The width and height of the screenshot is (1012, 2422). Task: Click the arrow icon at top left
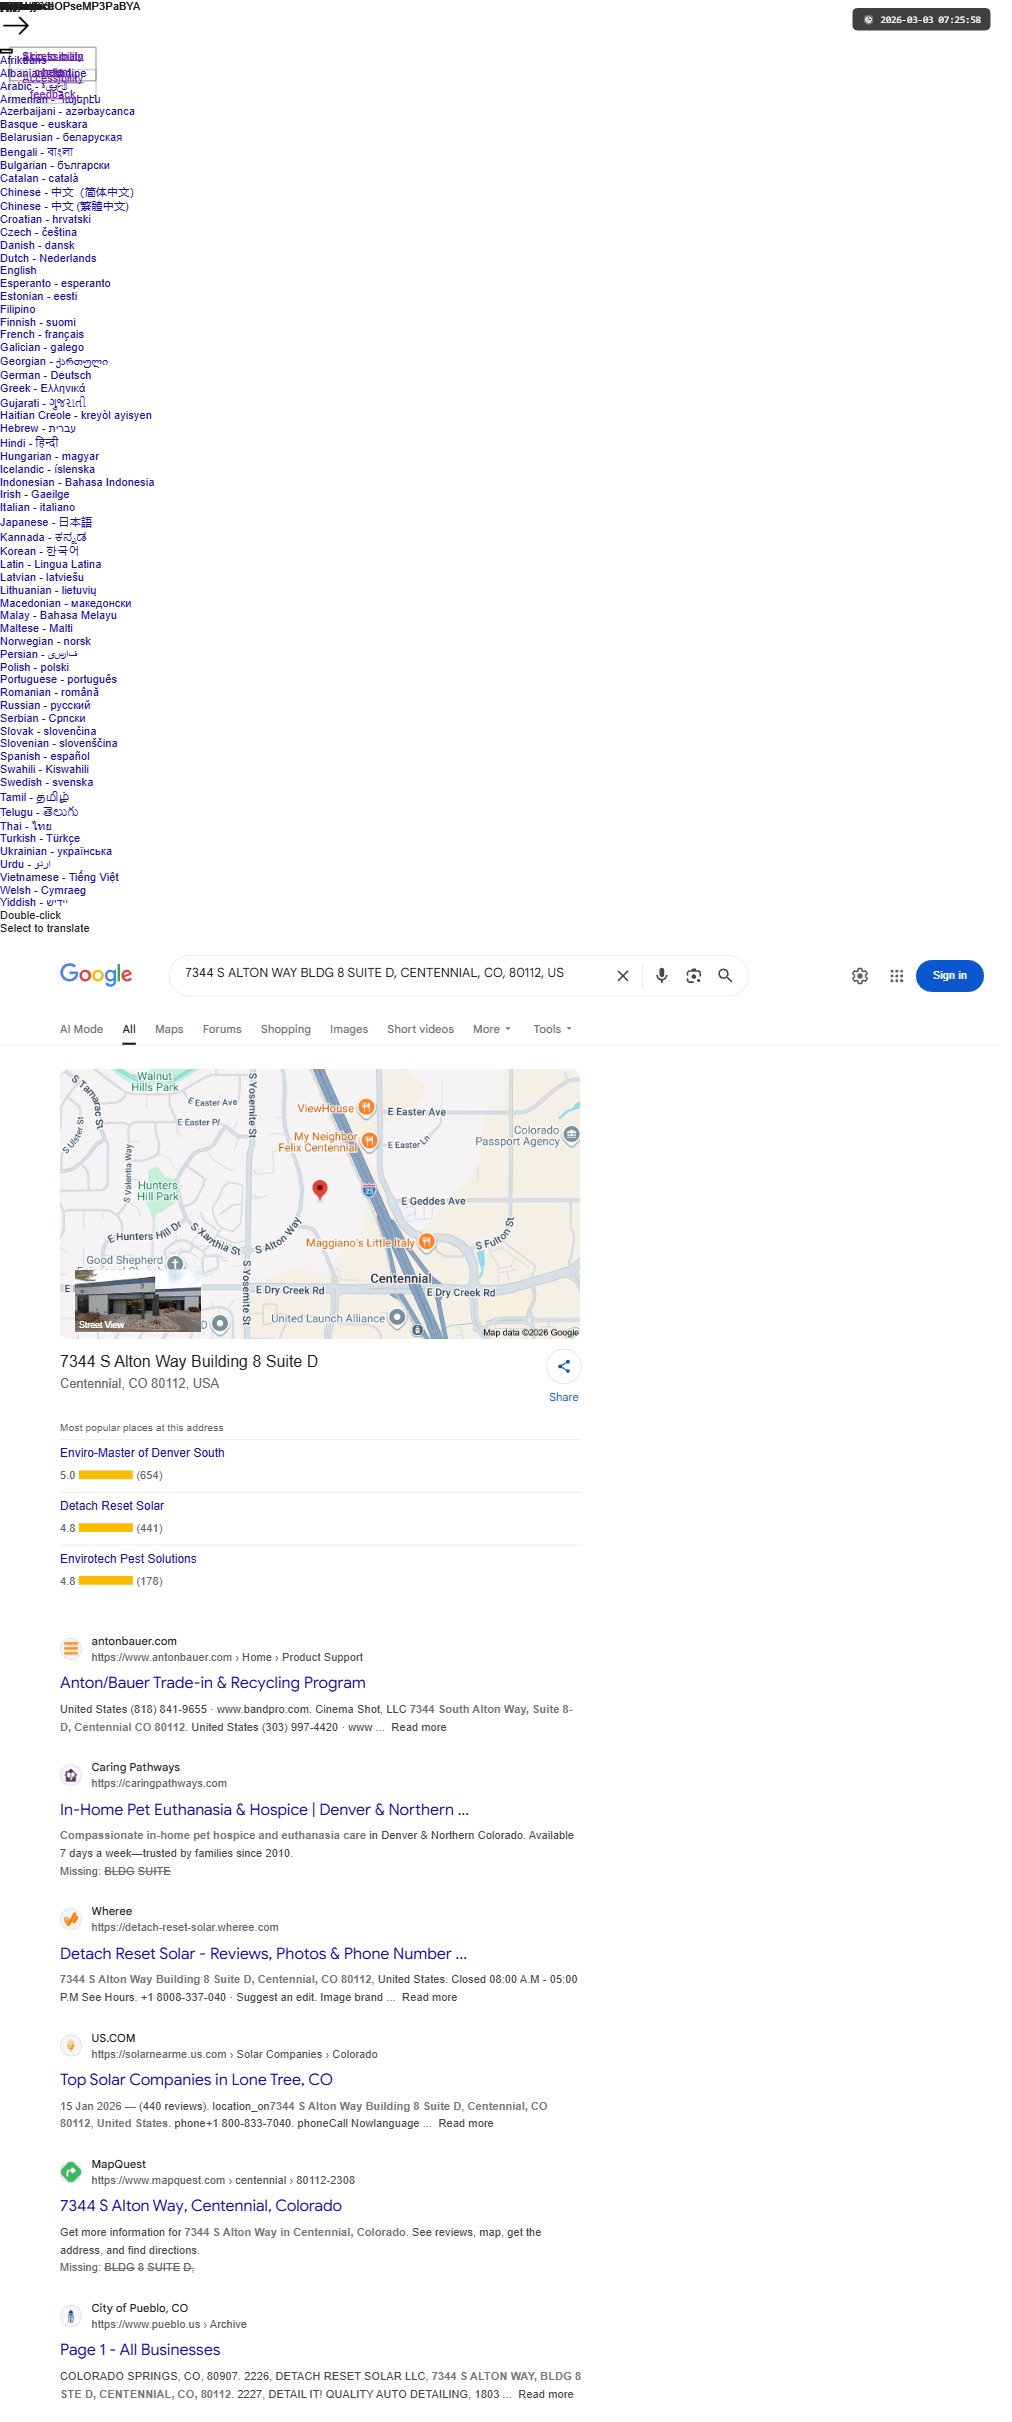coord(16,25)
